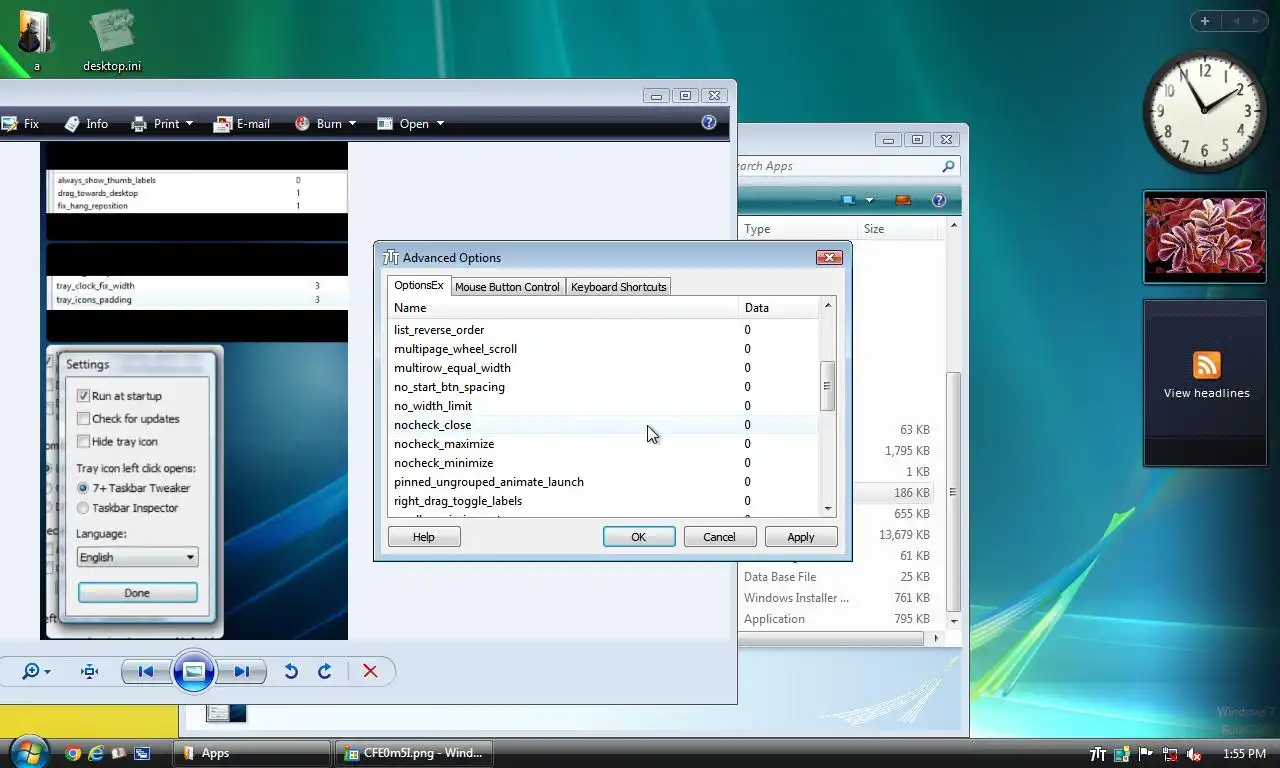Select the nocheck_maximize row
The width and height of the screenshot is (1280, 768).
[604, 444]
